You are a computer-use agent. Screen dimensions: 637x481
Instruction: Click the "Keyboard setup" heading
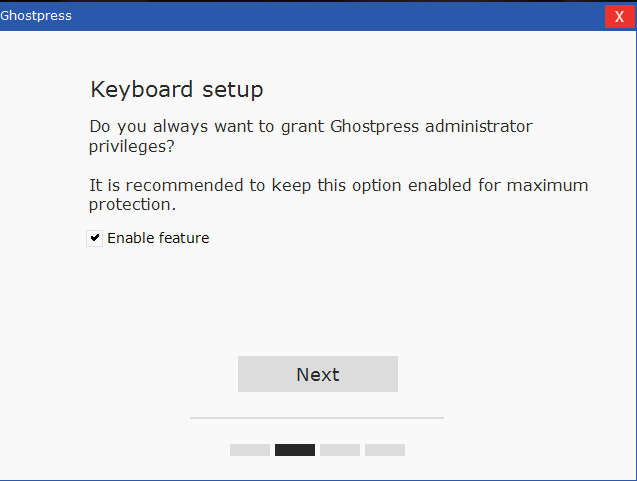tap(177, 90)
